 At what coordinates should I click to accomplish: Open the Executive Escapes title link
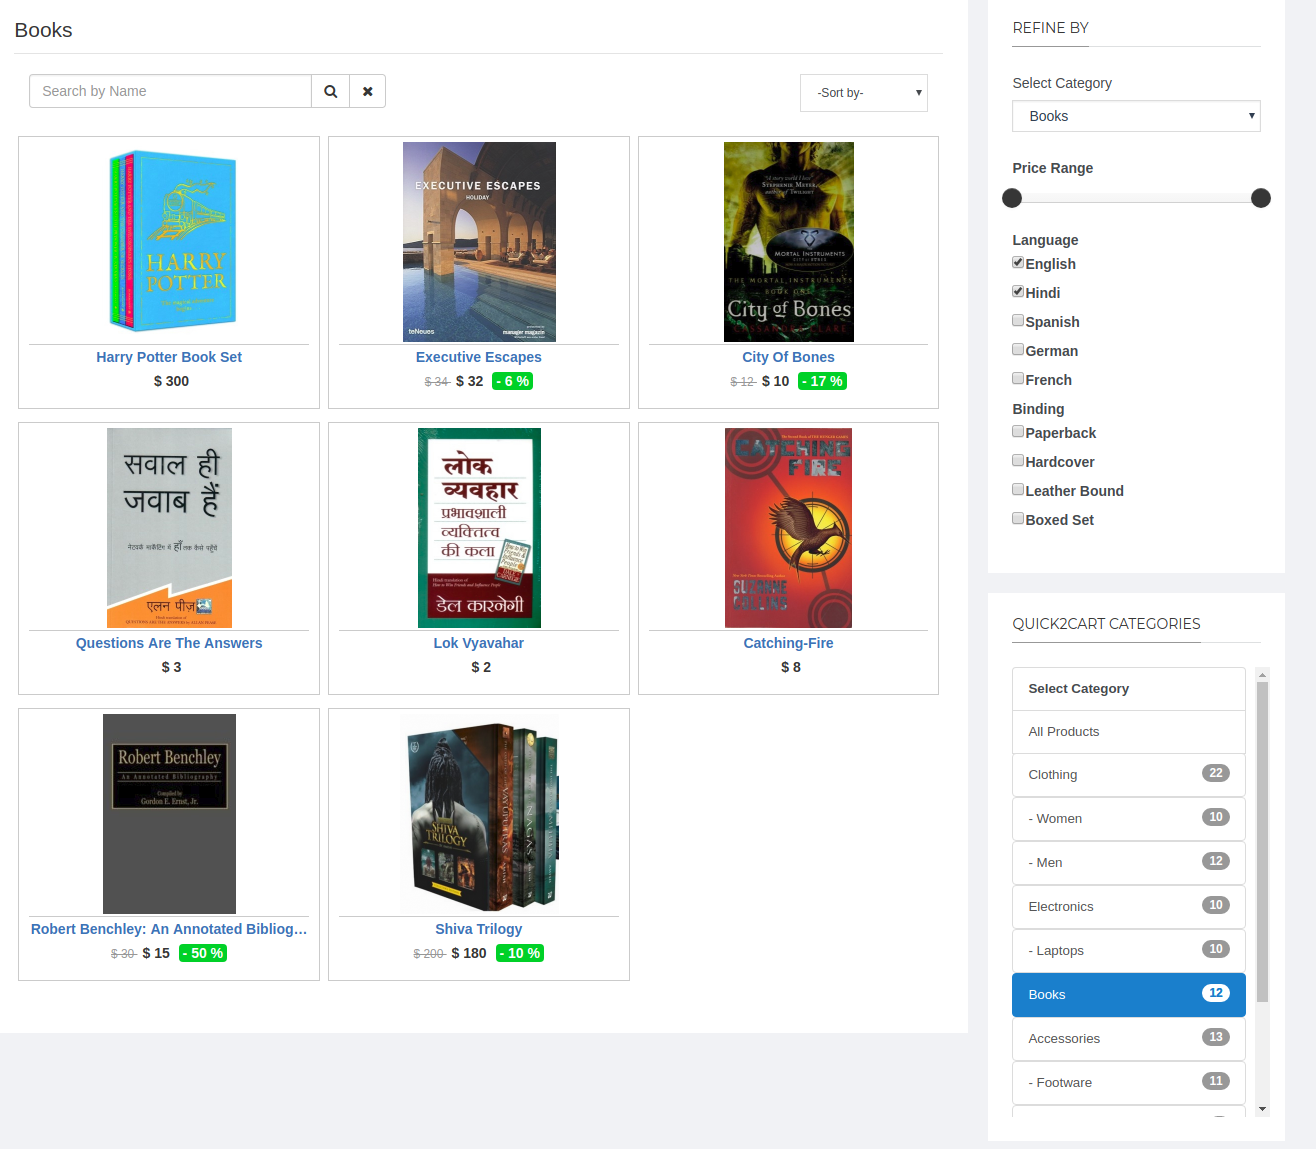(x=479, y=357)
